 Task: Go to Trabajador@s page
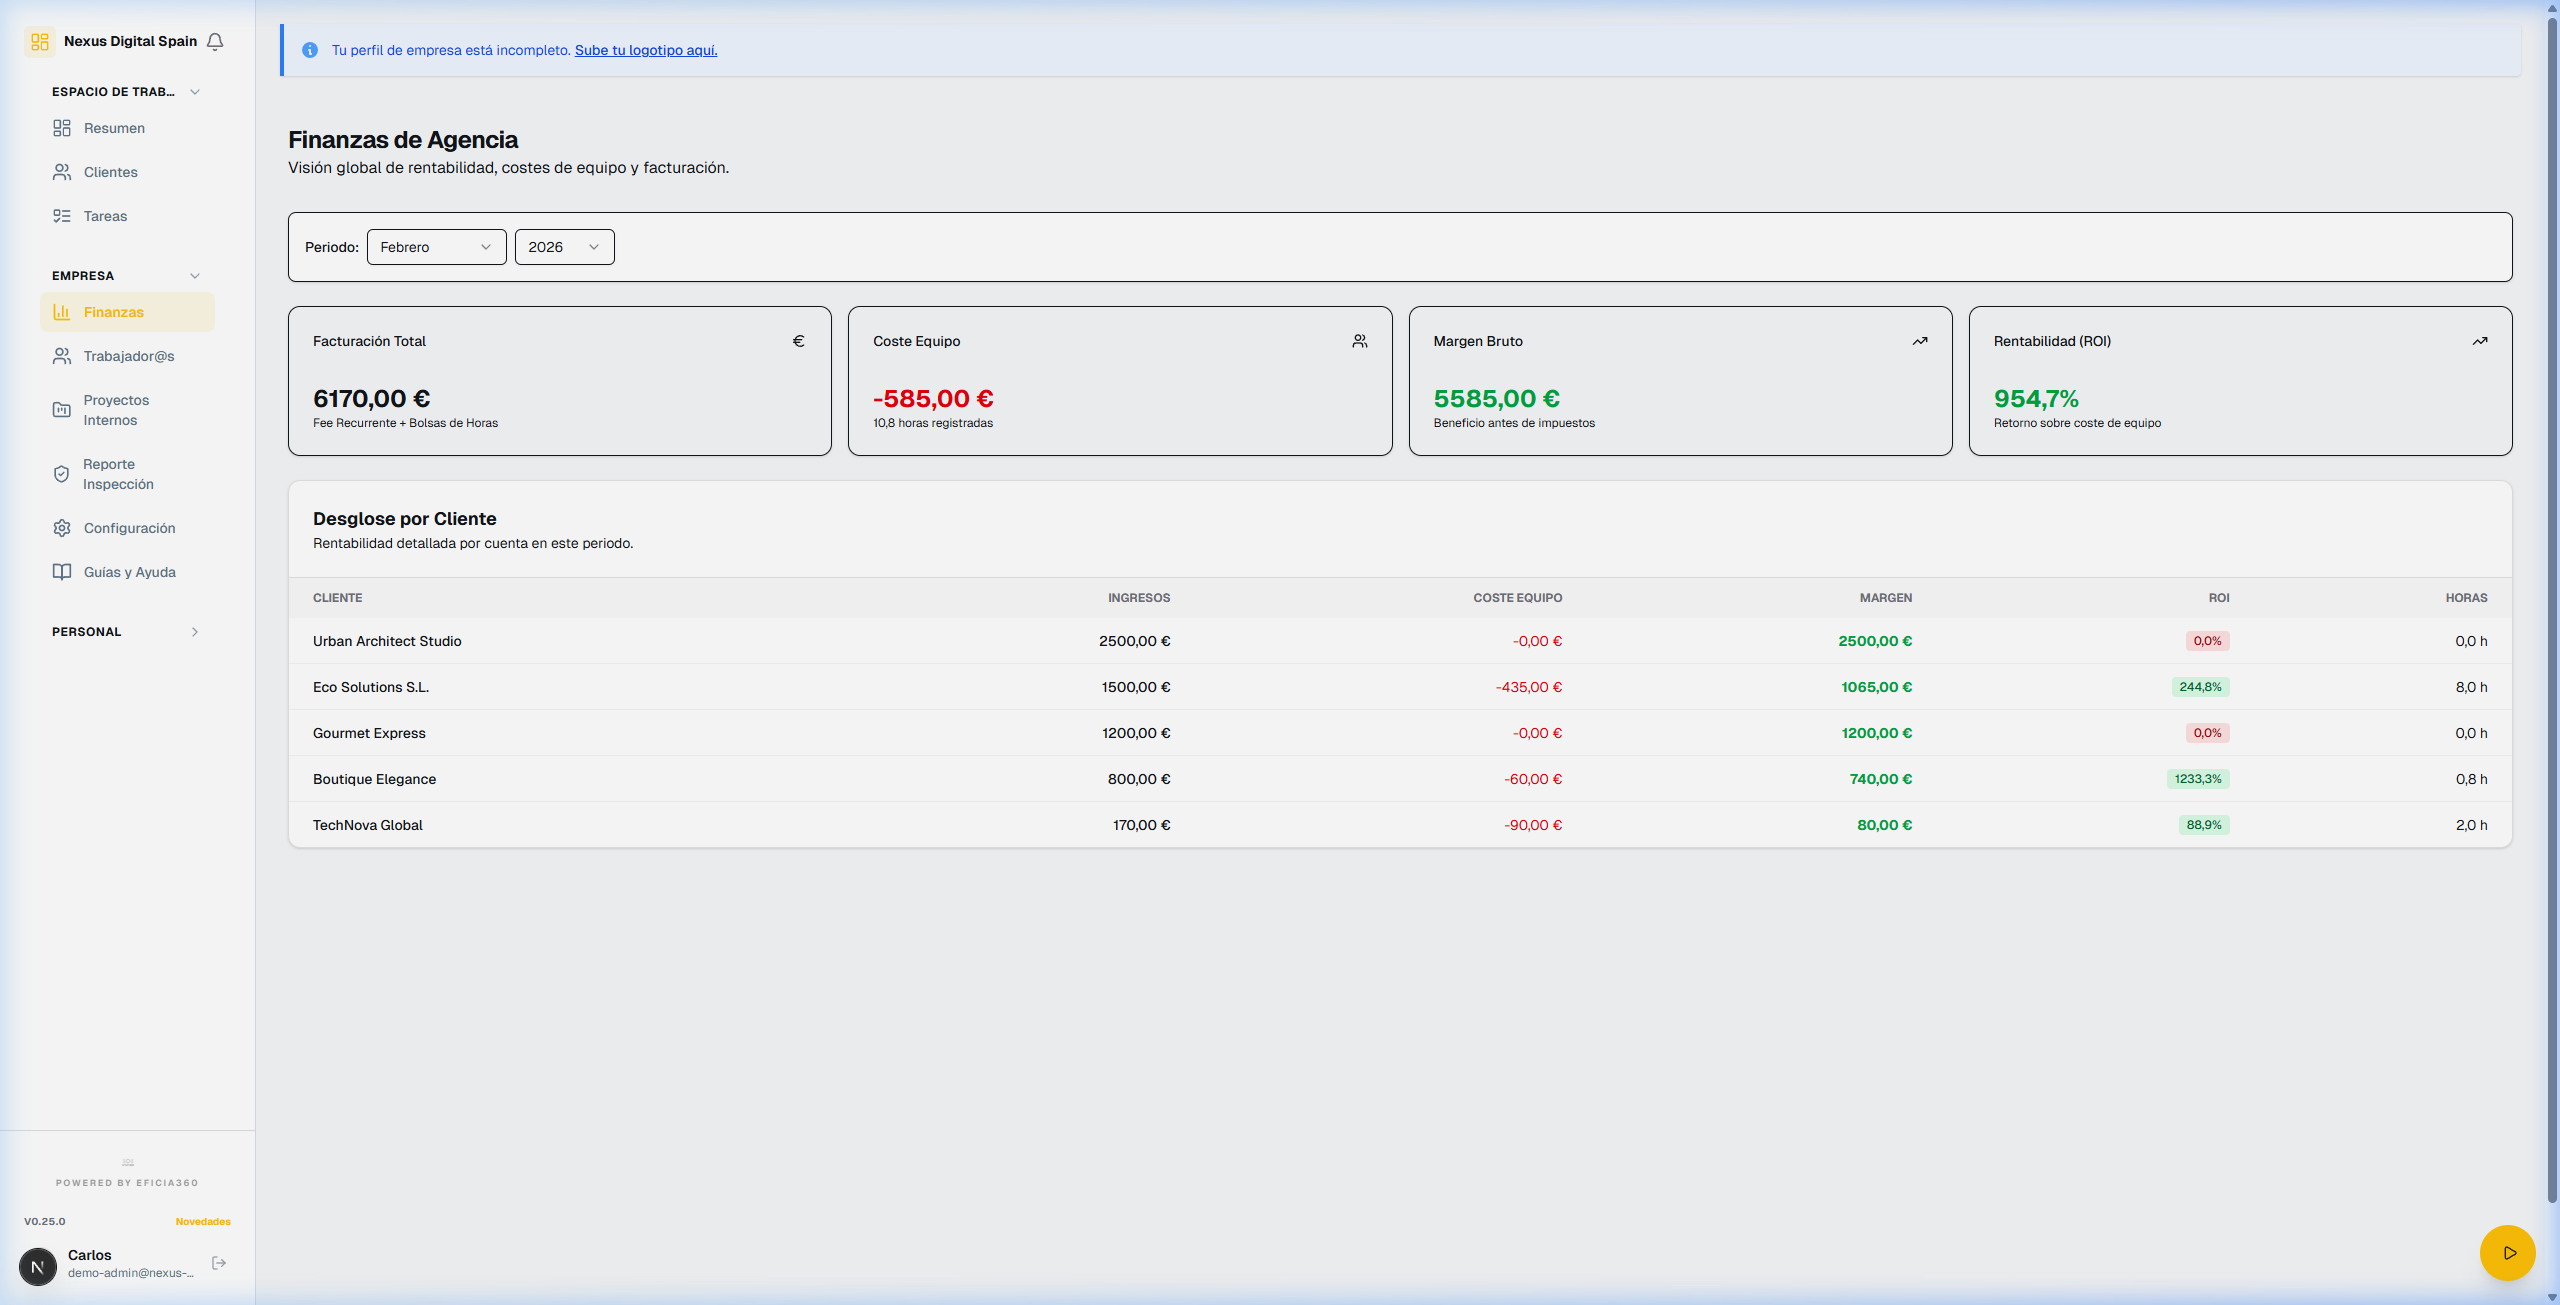point(128,356)
